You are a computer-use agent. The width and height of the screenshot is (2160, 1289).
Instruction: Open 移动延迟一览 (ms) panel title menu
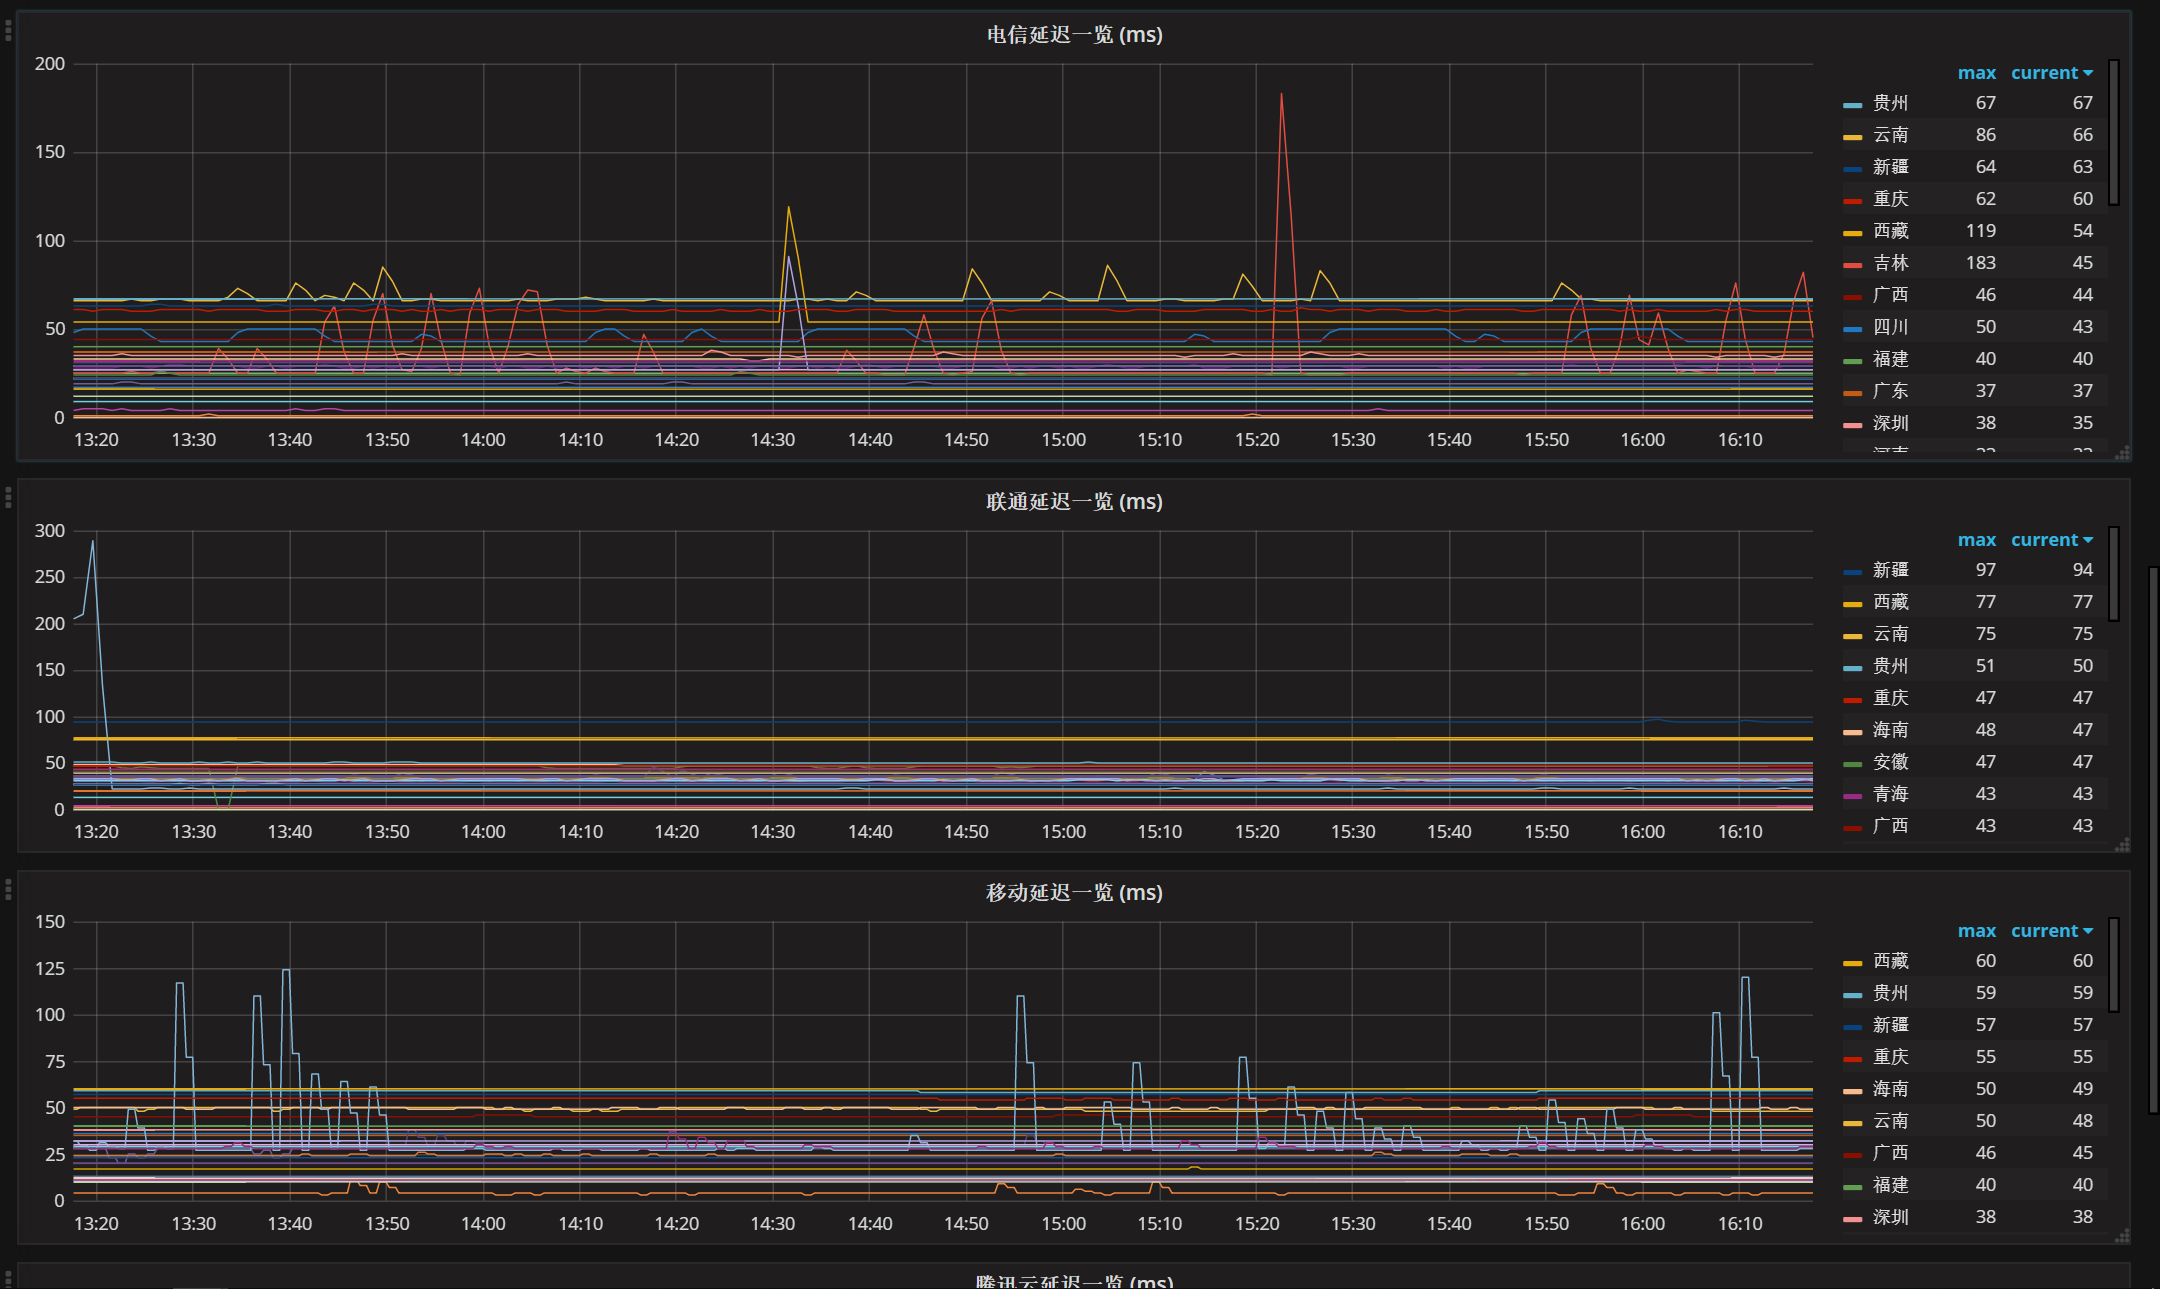click(x=1074, y=893)
